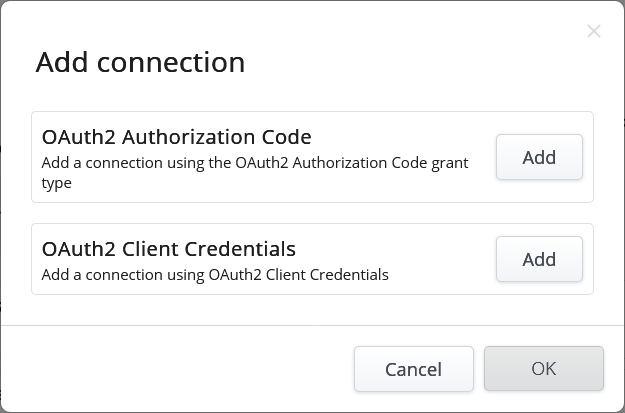Click the word 'connection' in dialog title
625x413 pixels.
(x=170, y=62)
